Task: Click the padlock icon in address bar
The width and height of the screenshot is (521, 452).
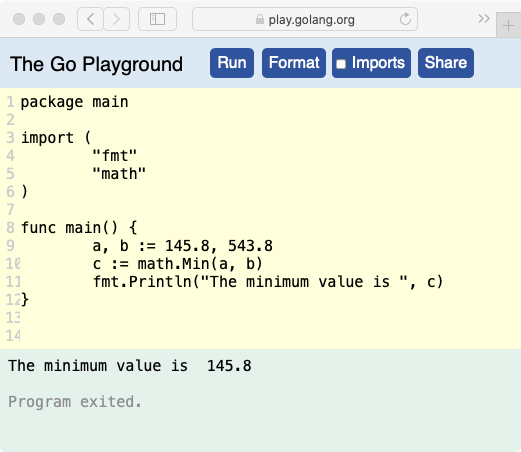Action: click(x=260, y=19)
